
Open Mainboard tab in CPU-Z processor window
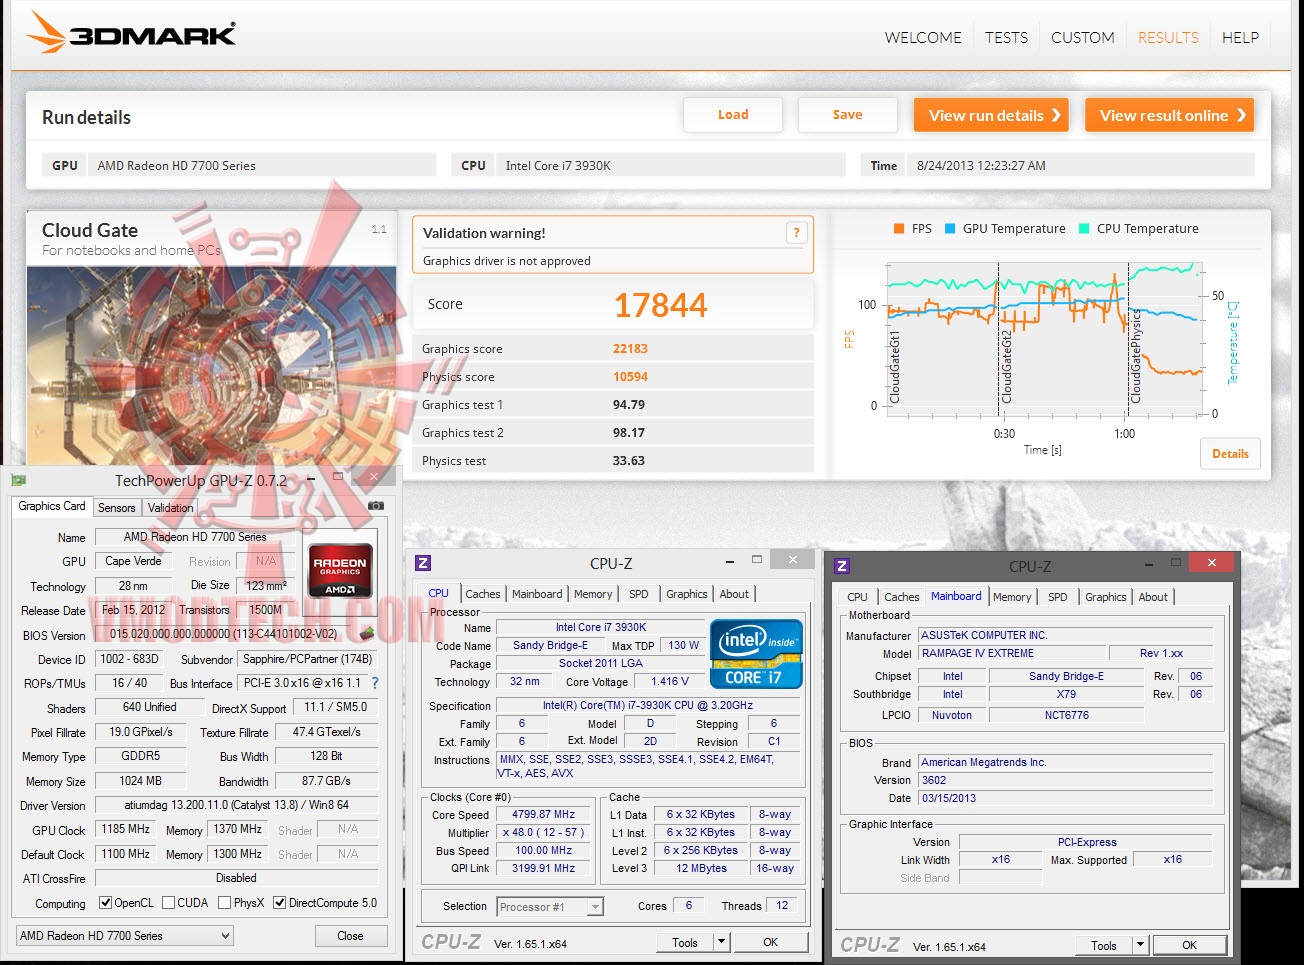[537, 594]
